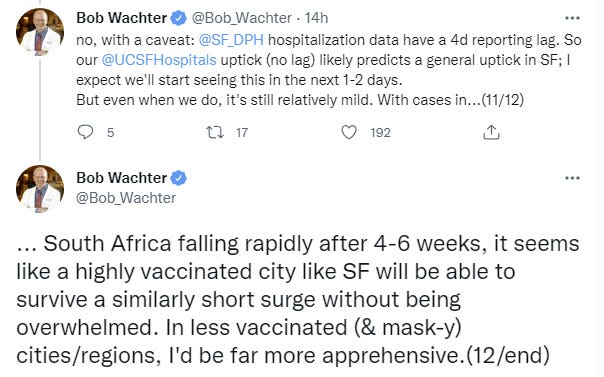
Task: Click the like count 192
Action: (x=380, y=132)
